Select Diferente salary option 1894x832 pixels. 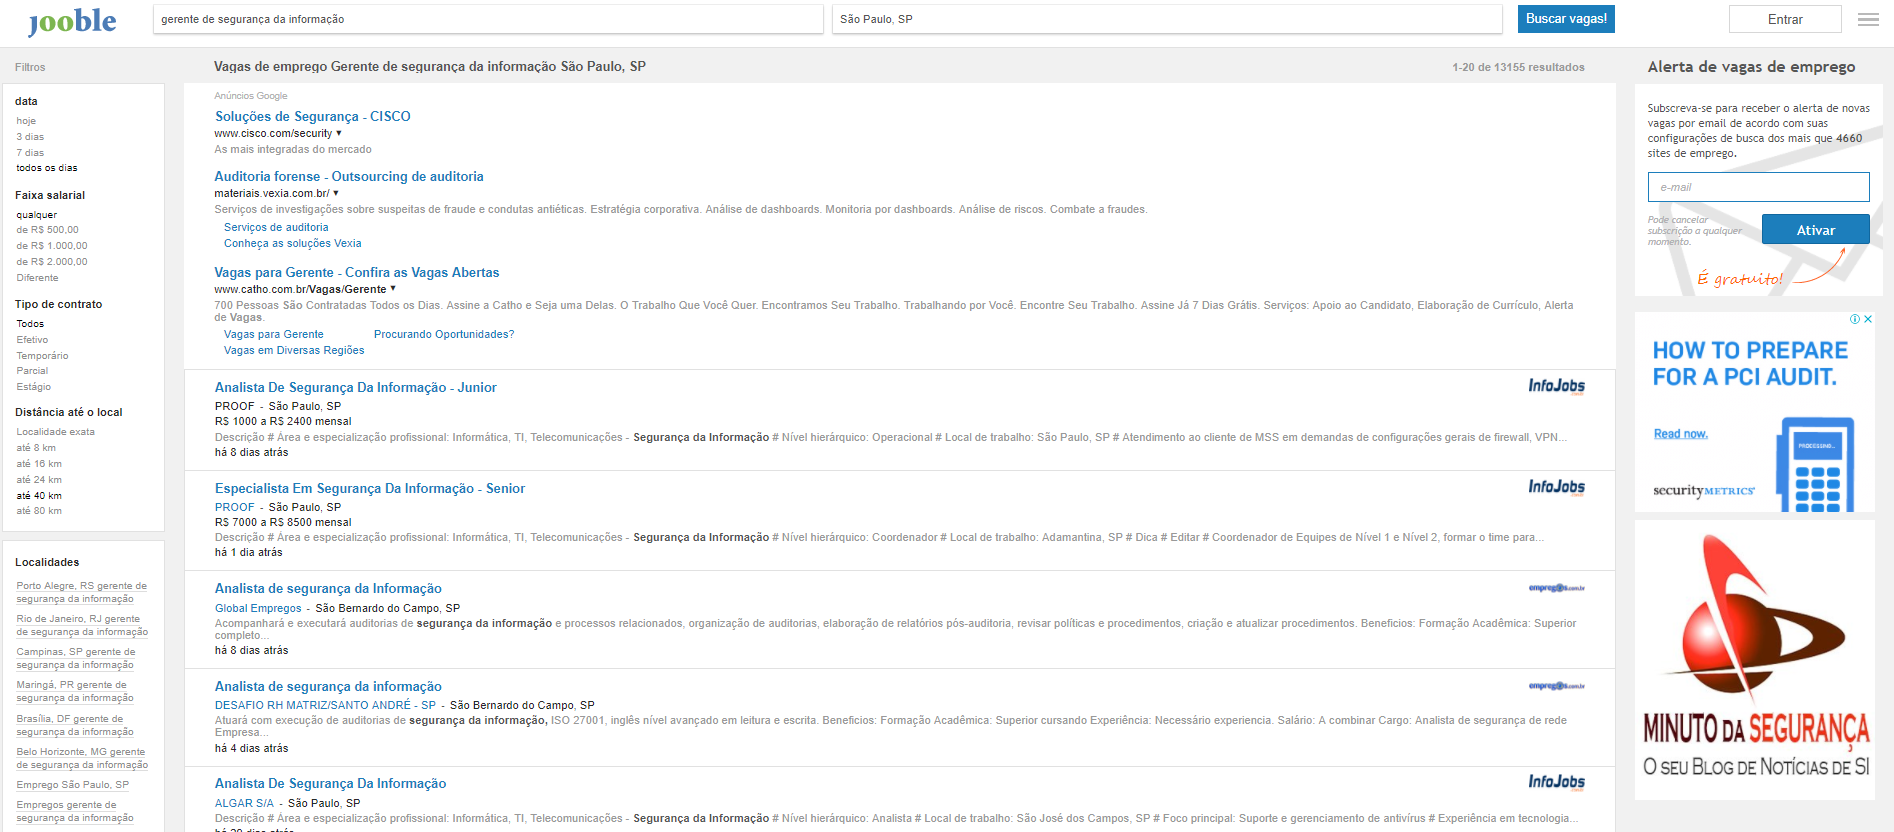coord(37,278)
